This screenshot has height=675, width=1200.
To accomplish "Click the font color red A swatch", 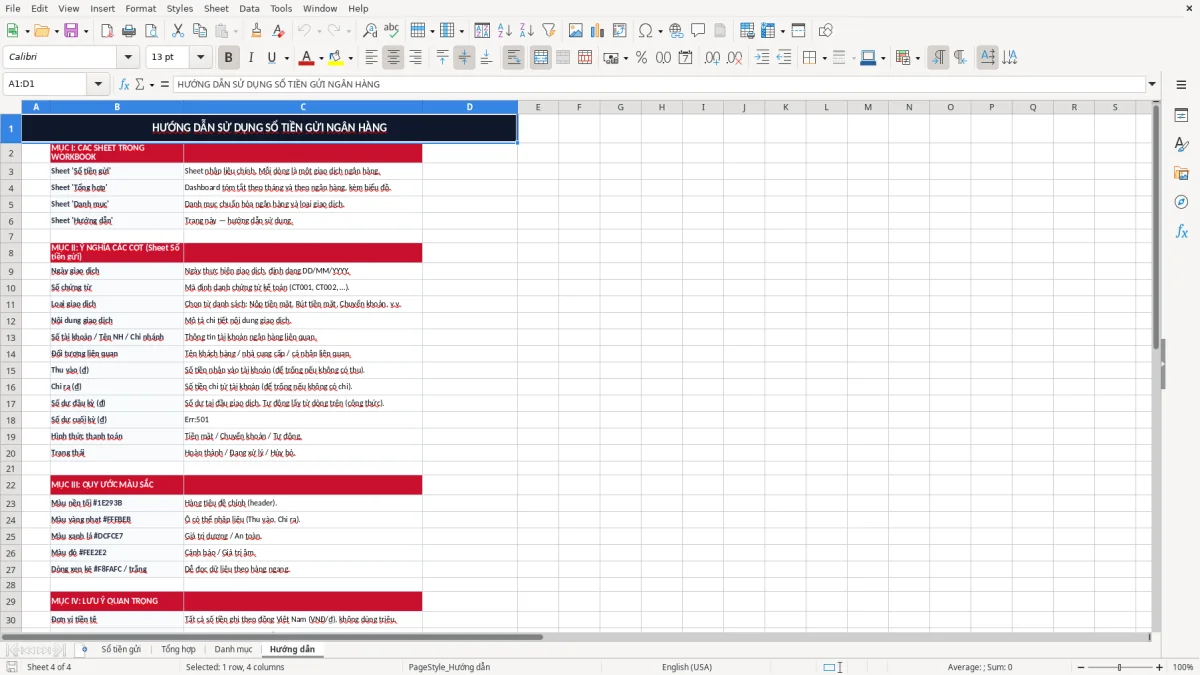I will click(x=306, y=58).
